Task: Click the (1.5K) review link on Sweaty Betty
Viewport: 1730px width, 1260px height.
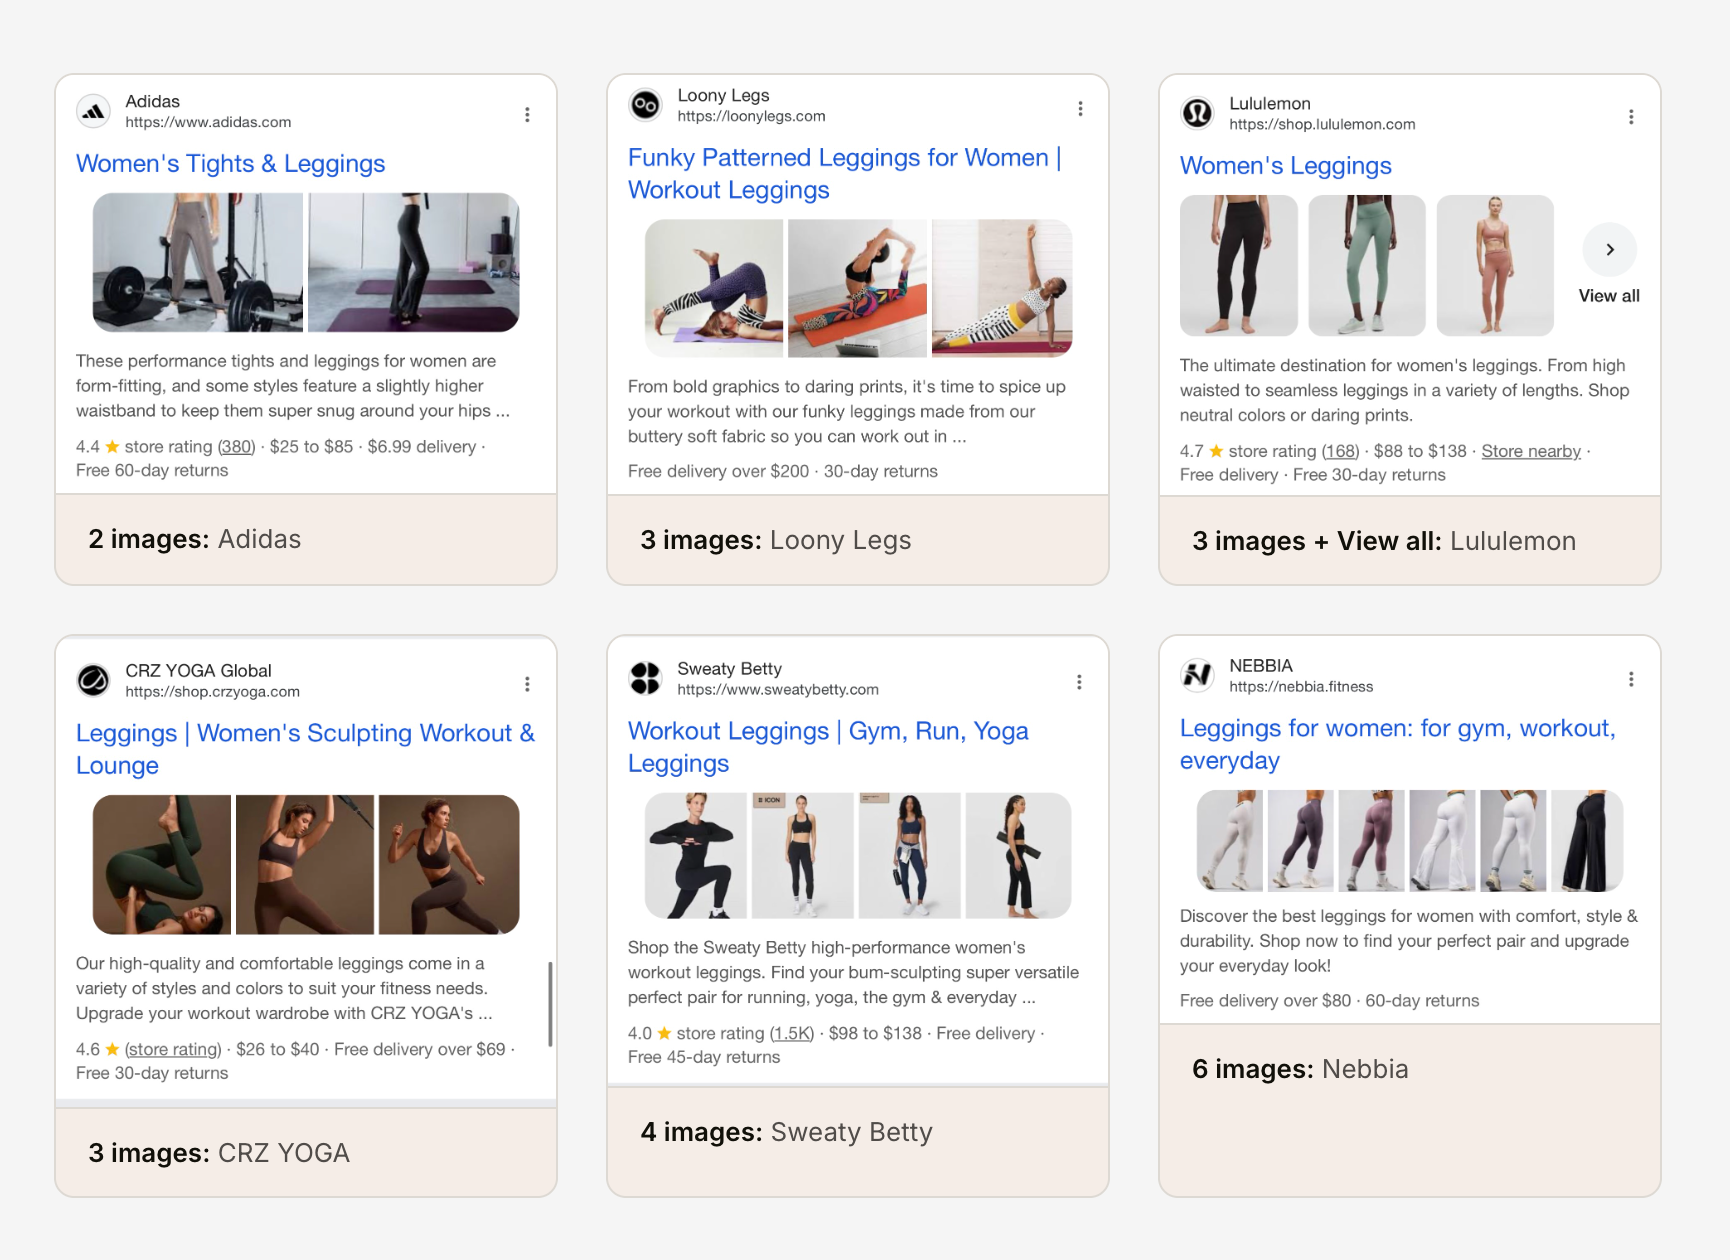Action: coord(790,1033)
